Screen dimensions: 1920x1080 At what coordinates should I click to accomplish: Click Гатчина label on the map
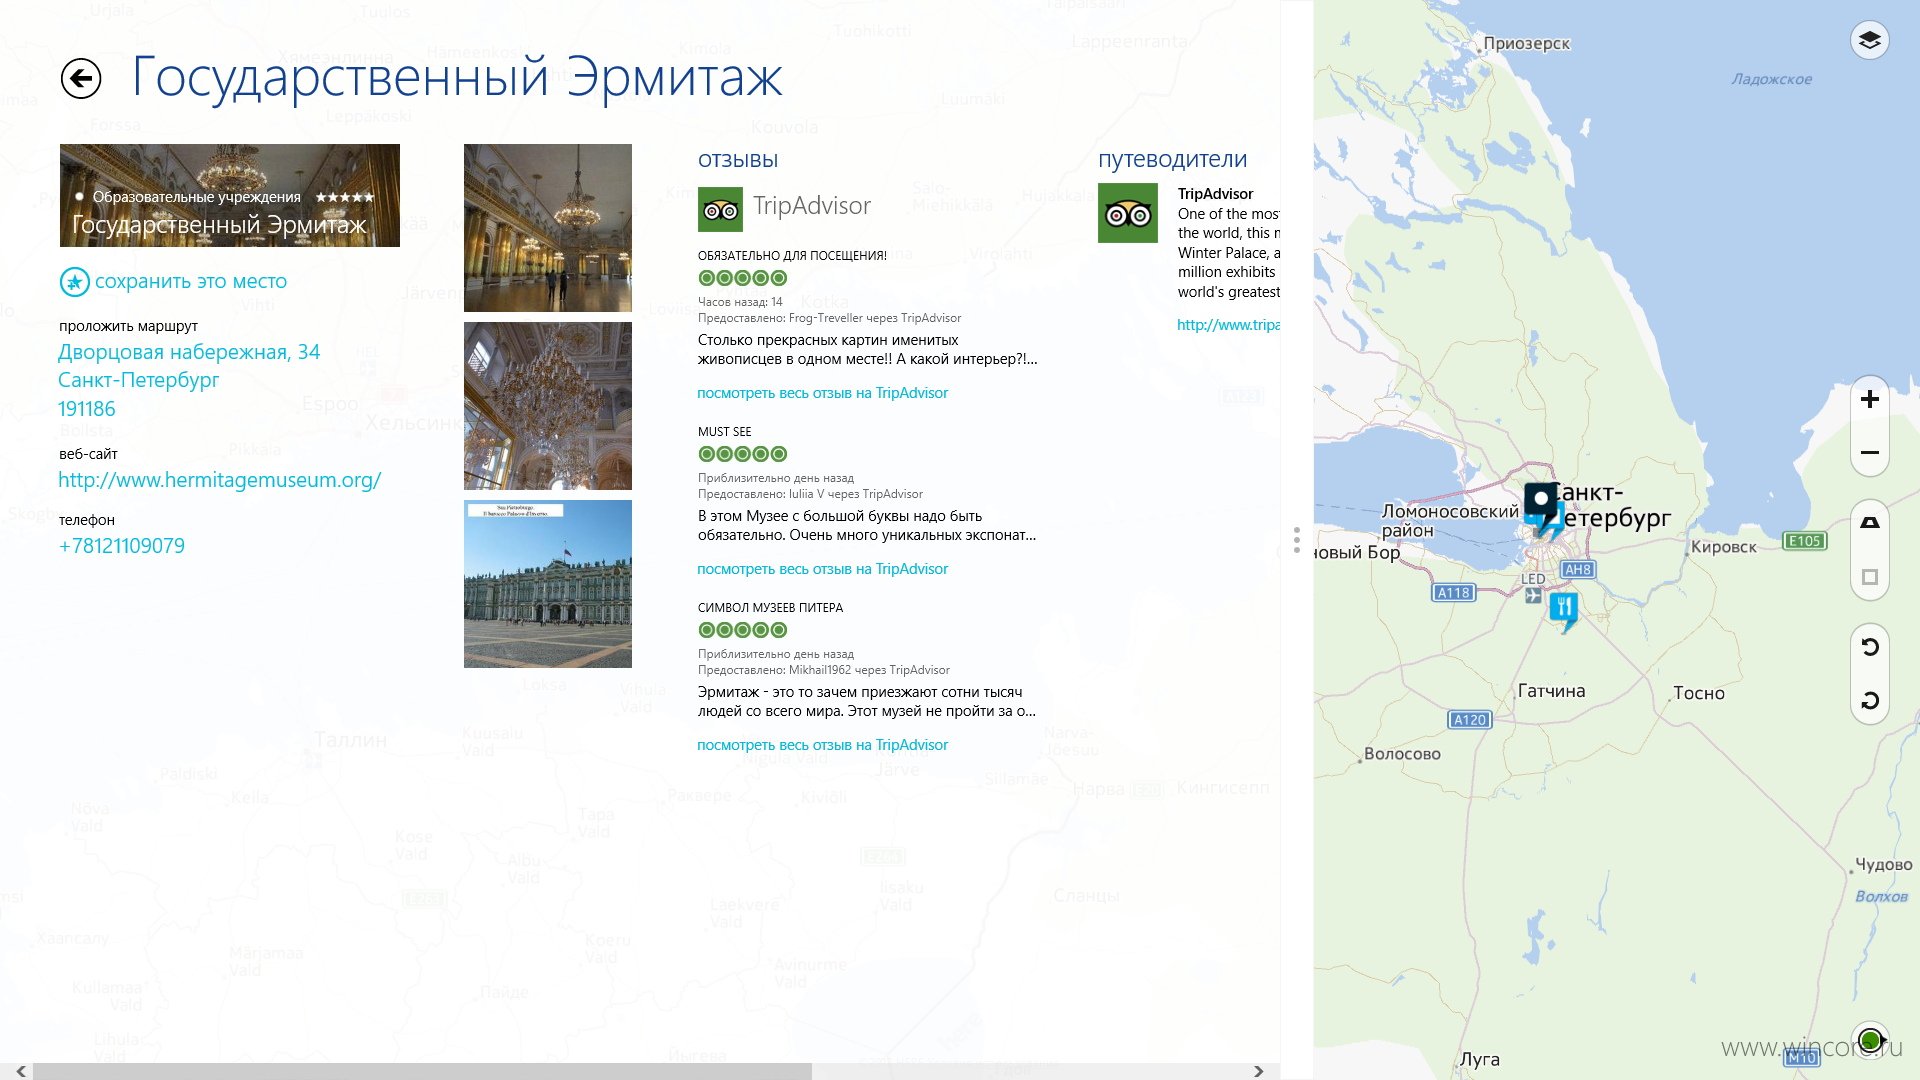1551,691
